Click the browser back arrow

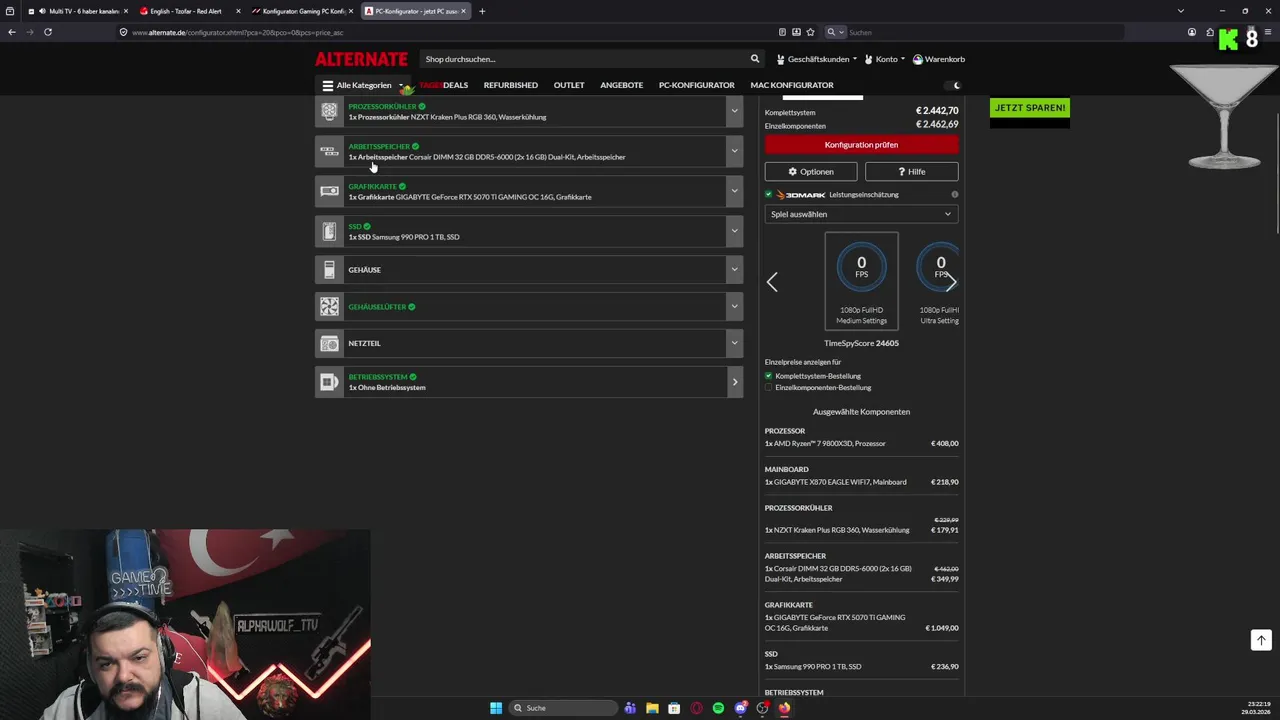point(12,32)
